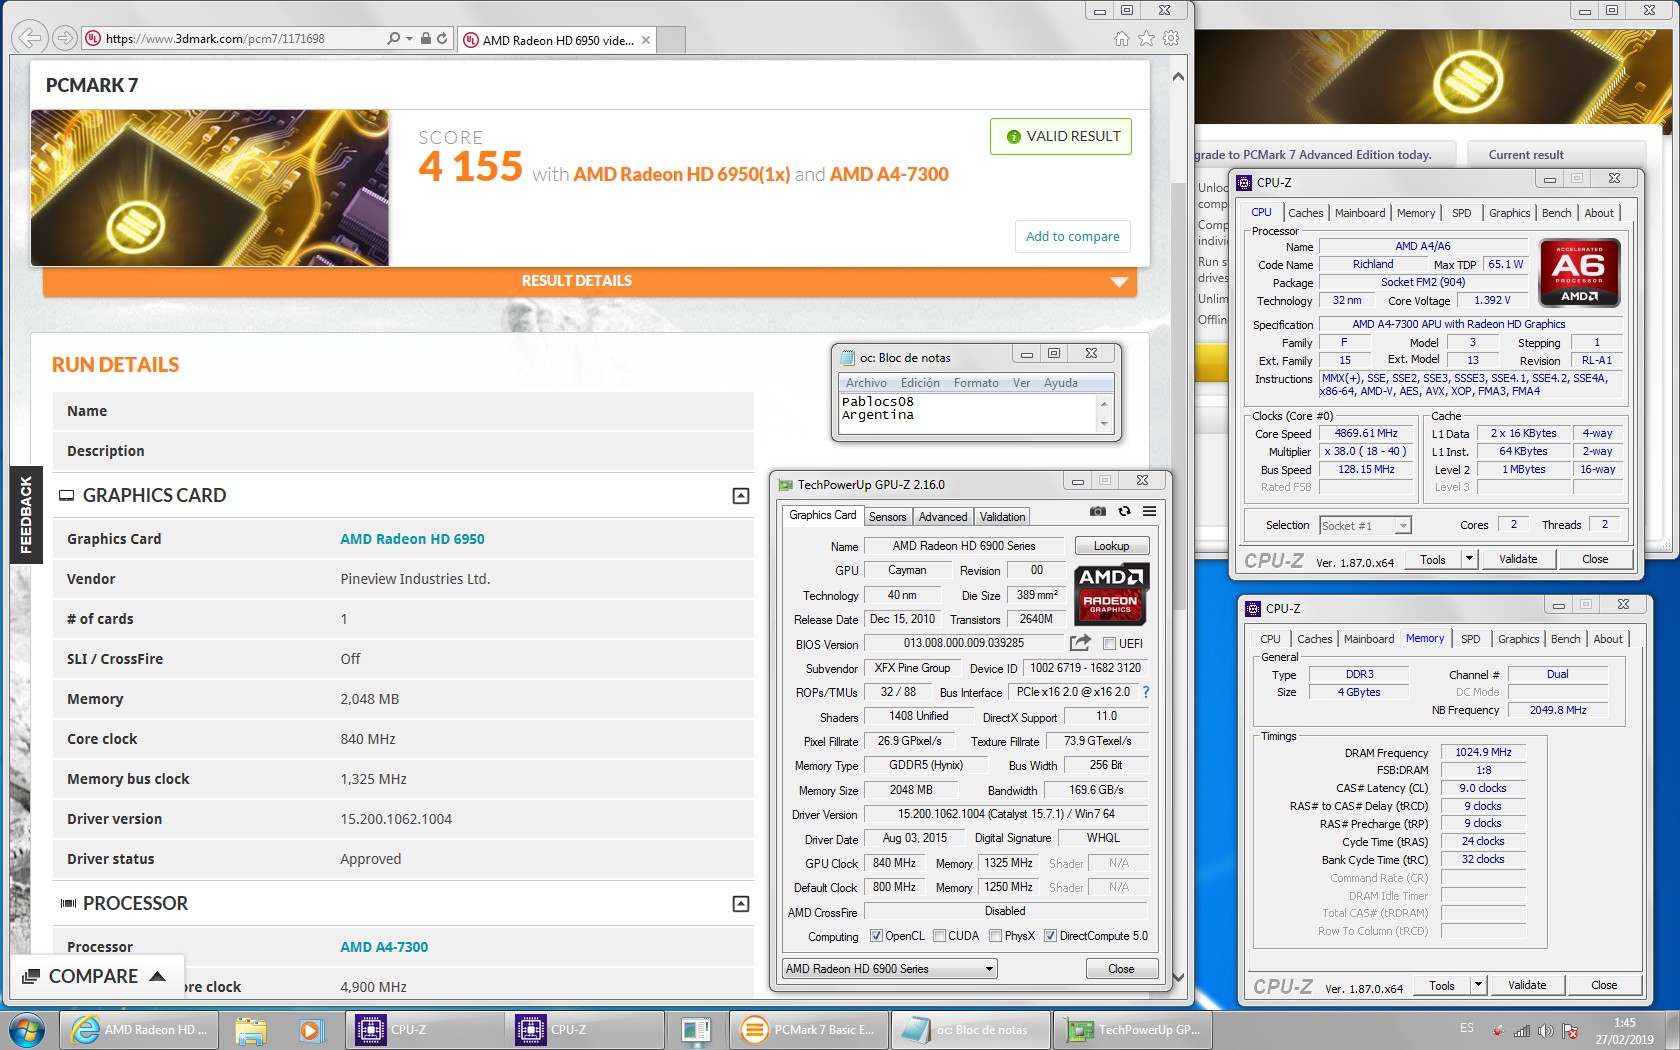The image size is (1680, 1050).
Task: Click the BIOS export share icon
Action: 1080,643
